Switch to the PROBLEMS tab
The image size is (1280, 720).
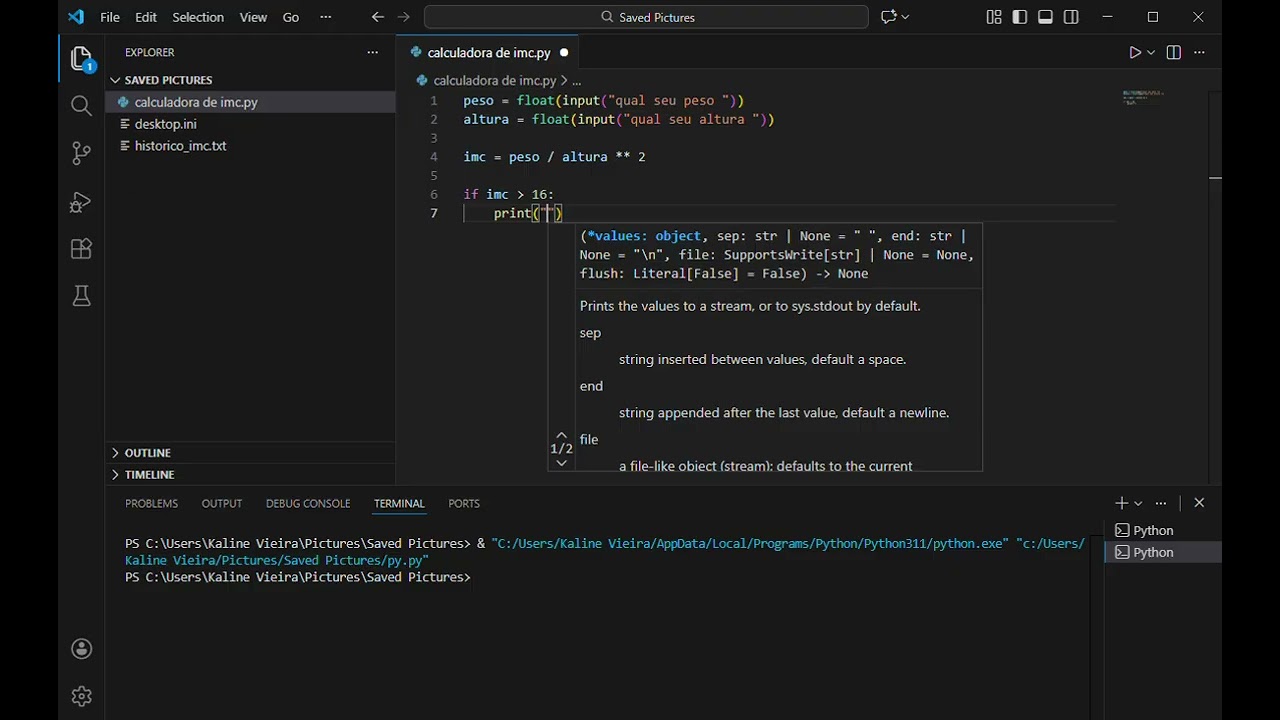(x=151, y=503)
